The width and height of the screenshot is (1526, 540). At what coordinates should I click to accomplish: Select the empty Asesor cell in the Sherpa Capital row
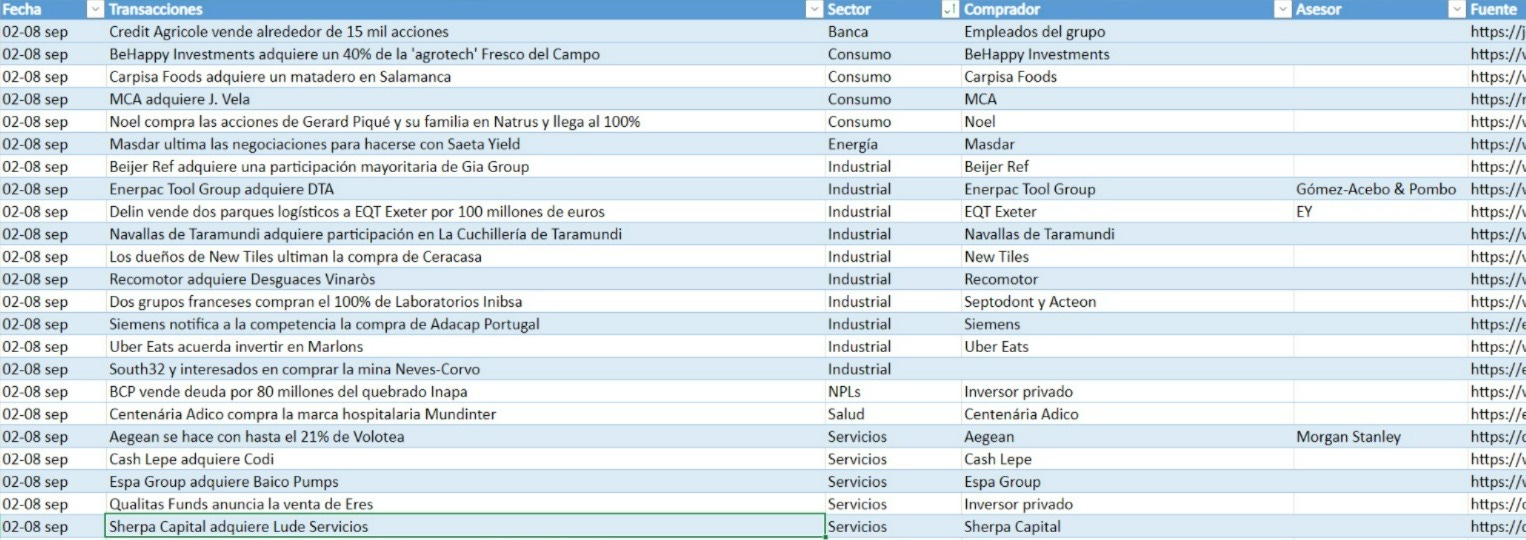coord(1380,527)
